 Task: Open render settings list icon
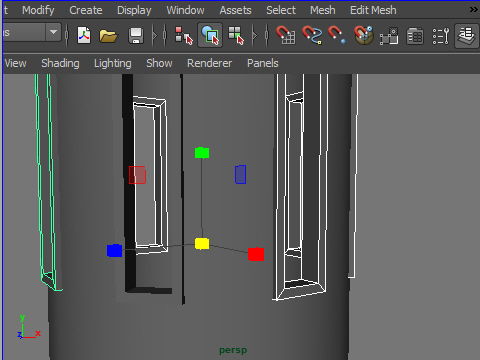click(440, 36)
